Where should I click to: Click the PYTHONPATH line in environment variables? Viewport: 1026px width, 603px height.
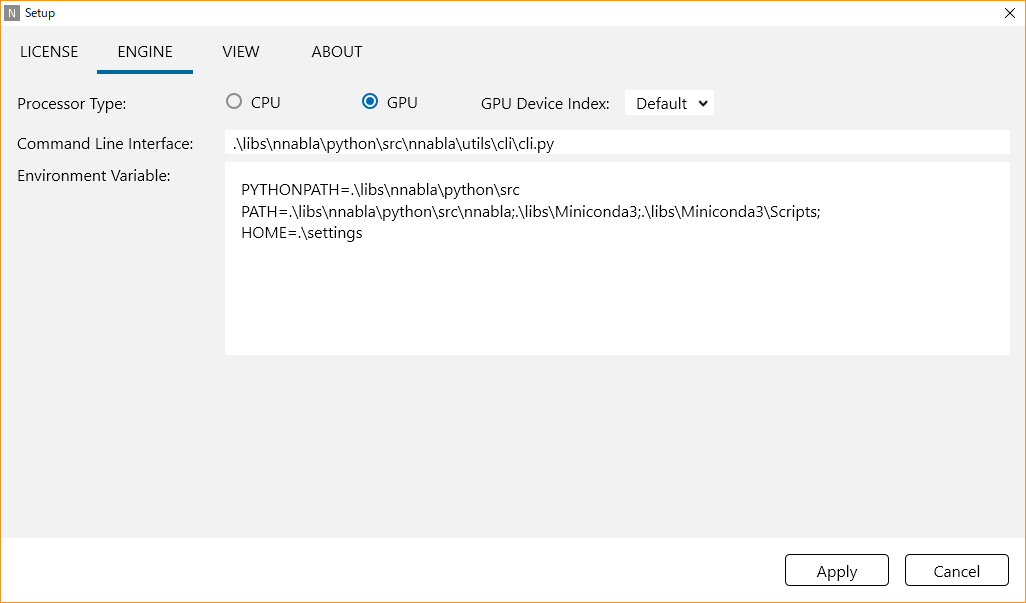[380, 190]
